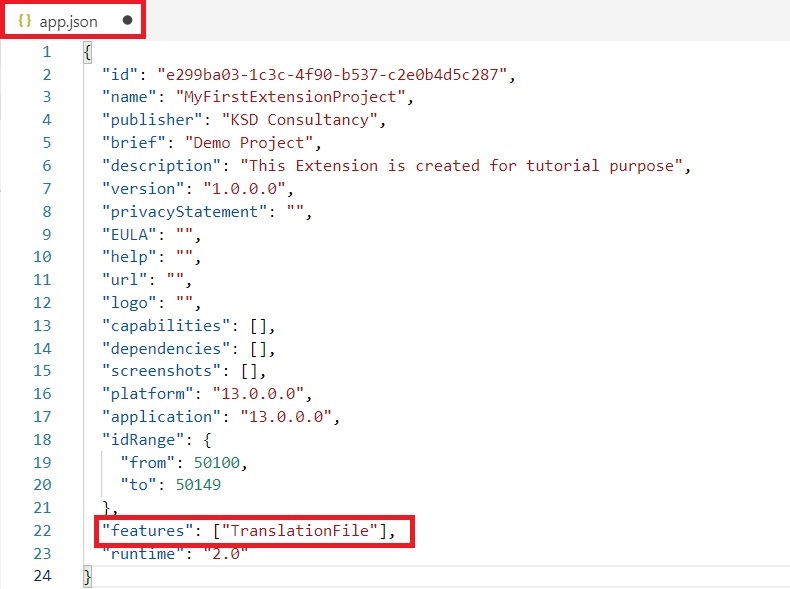
Task: Click line number 22 in the gutter
Action: pyautogui.click(x=42, y=531)
